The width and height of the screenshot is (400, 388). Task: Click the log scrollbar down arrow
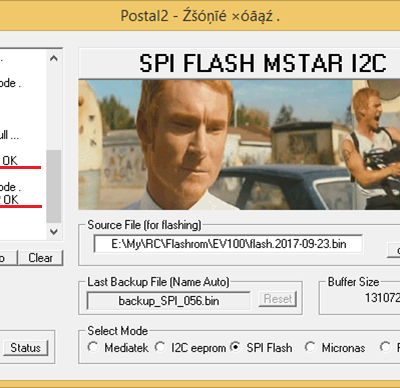54,231
